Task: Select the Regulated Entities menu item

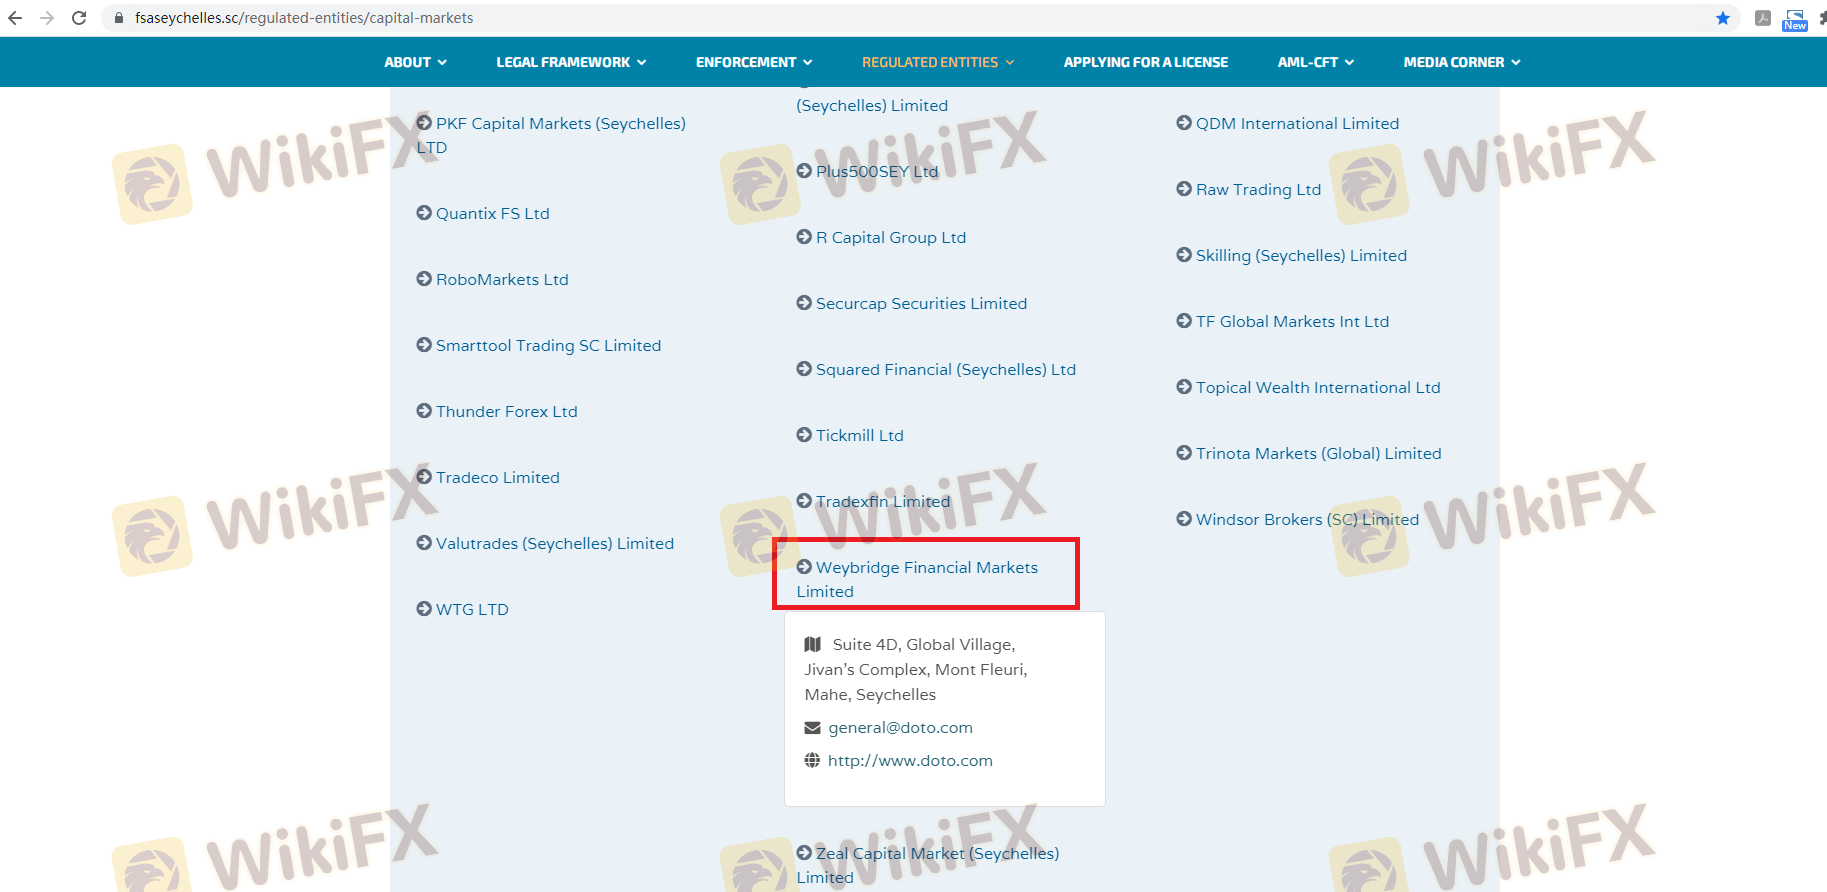Action: click(937, 62)
